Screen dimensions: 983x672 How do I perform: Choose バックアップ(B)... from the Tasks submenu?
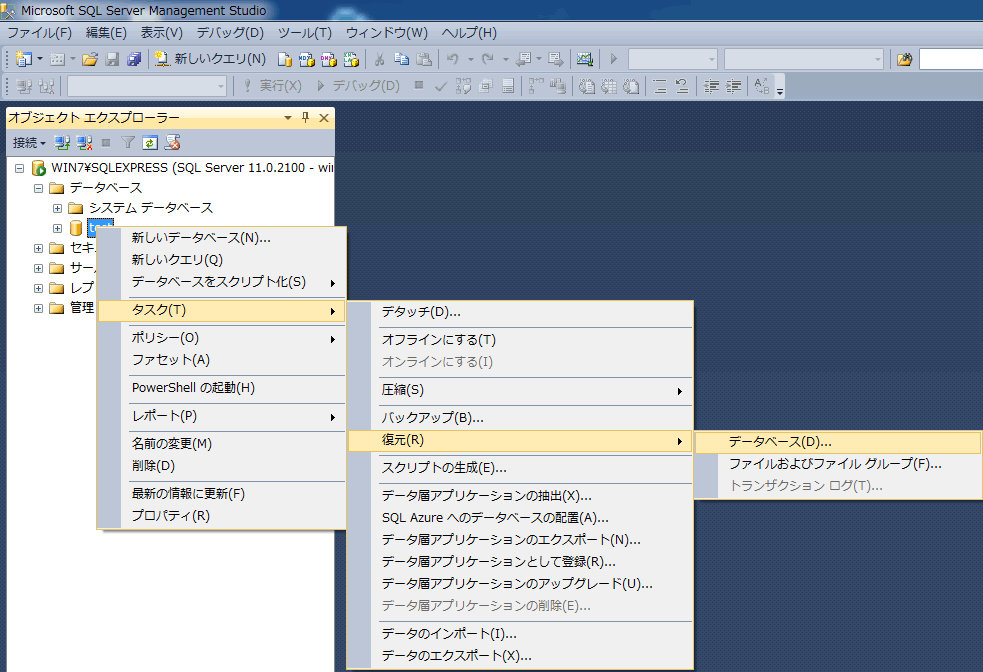[432, 417]
